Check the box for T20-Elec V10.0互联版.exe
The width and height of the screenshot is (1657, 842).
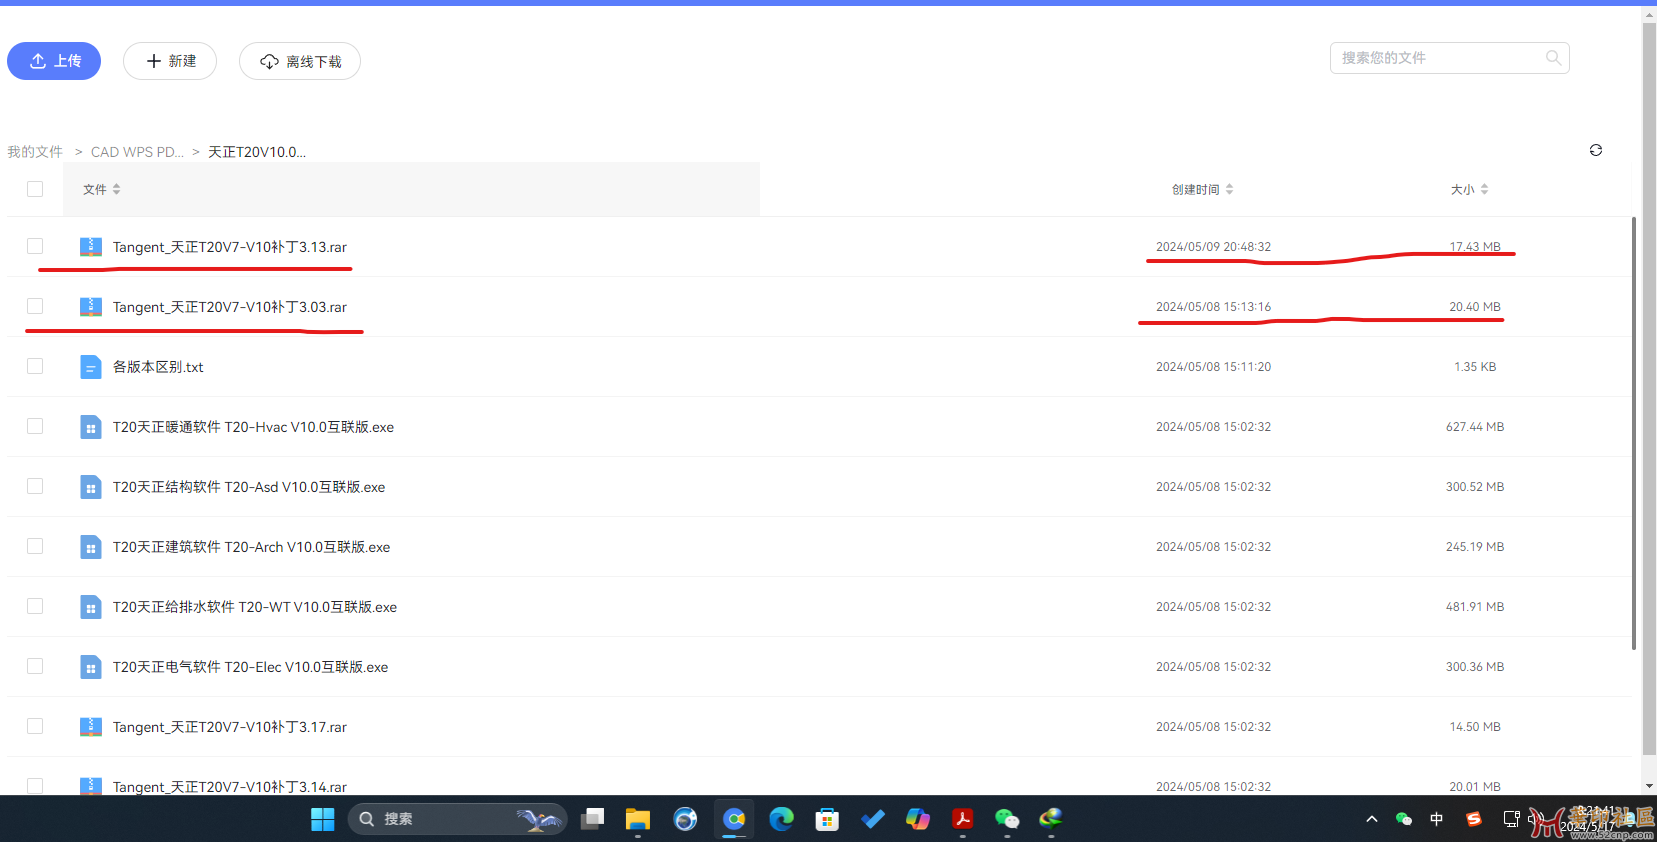pos(35,666)
